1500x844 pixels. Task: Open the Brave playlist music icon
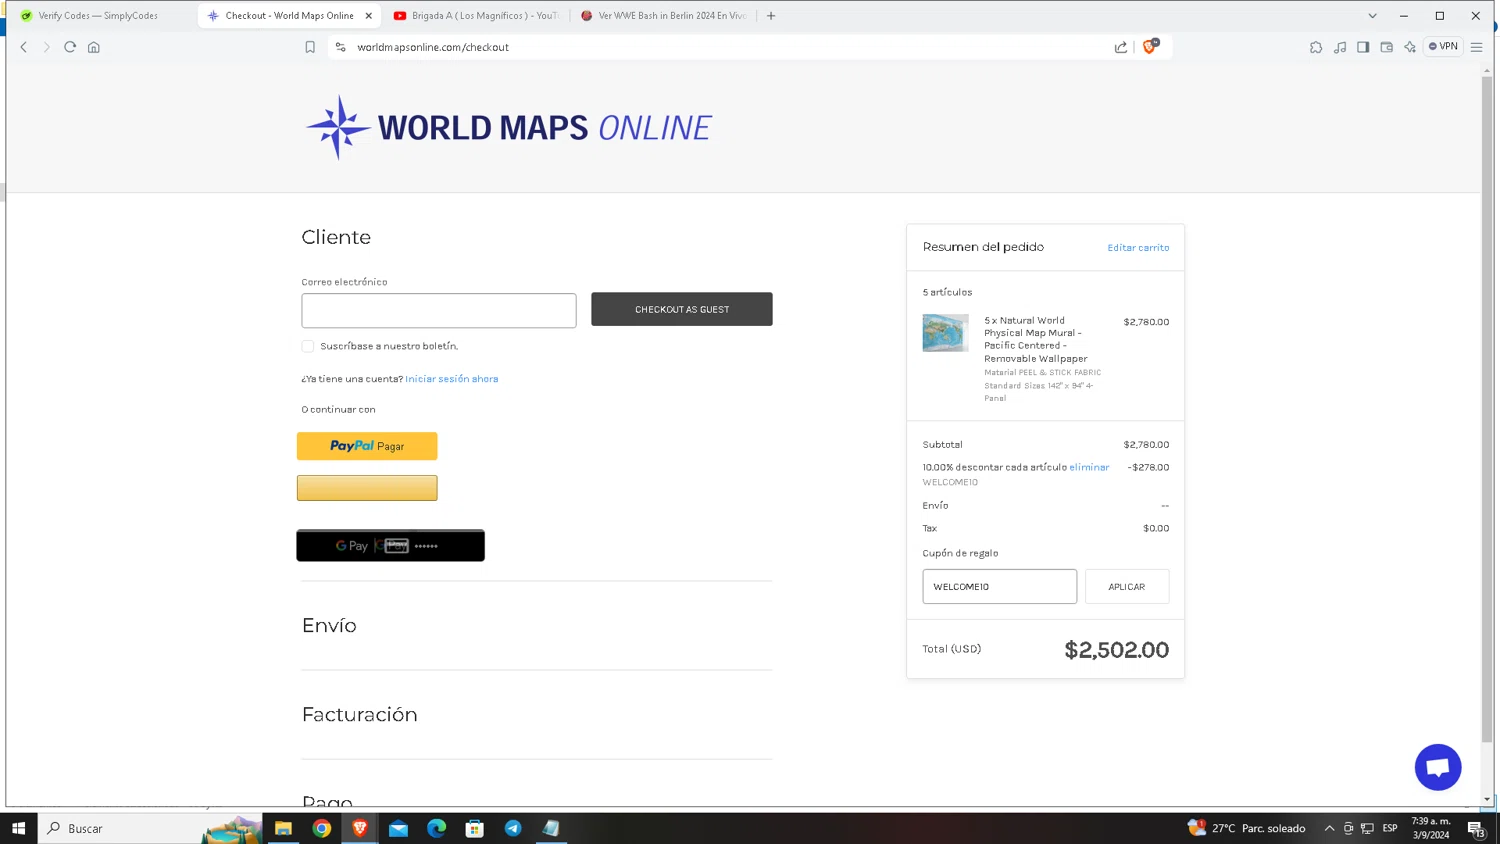1340,47
